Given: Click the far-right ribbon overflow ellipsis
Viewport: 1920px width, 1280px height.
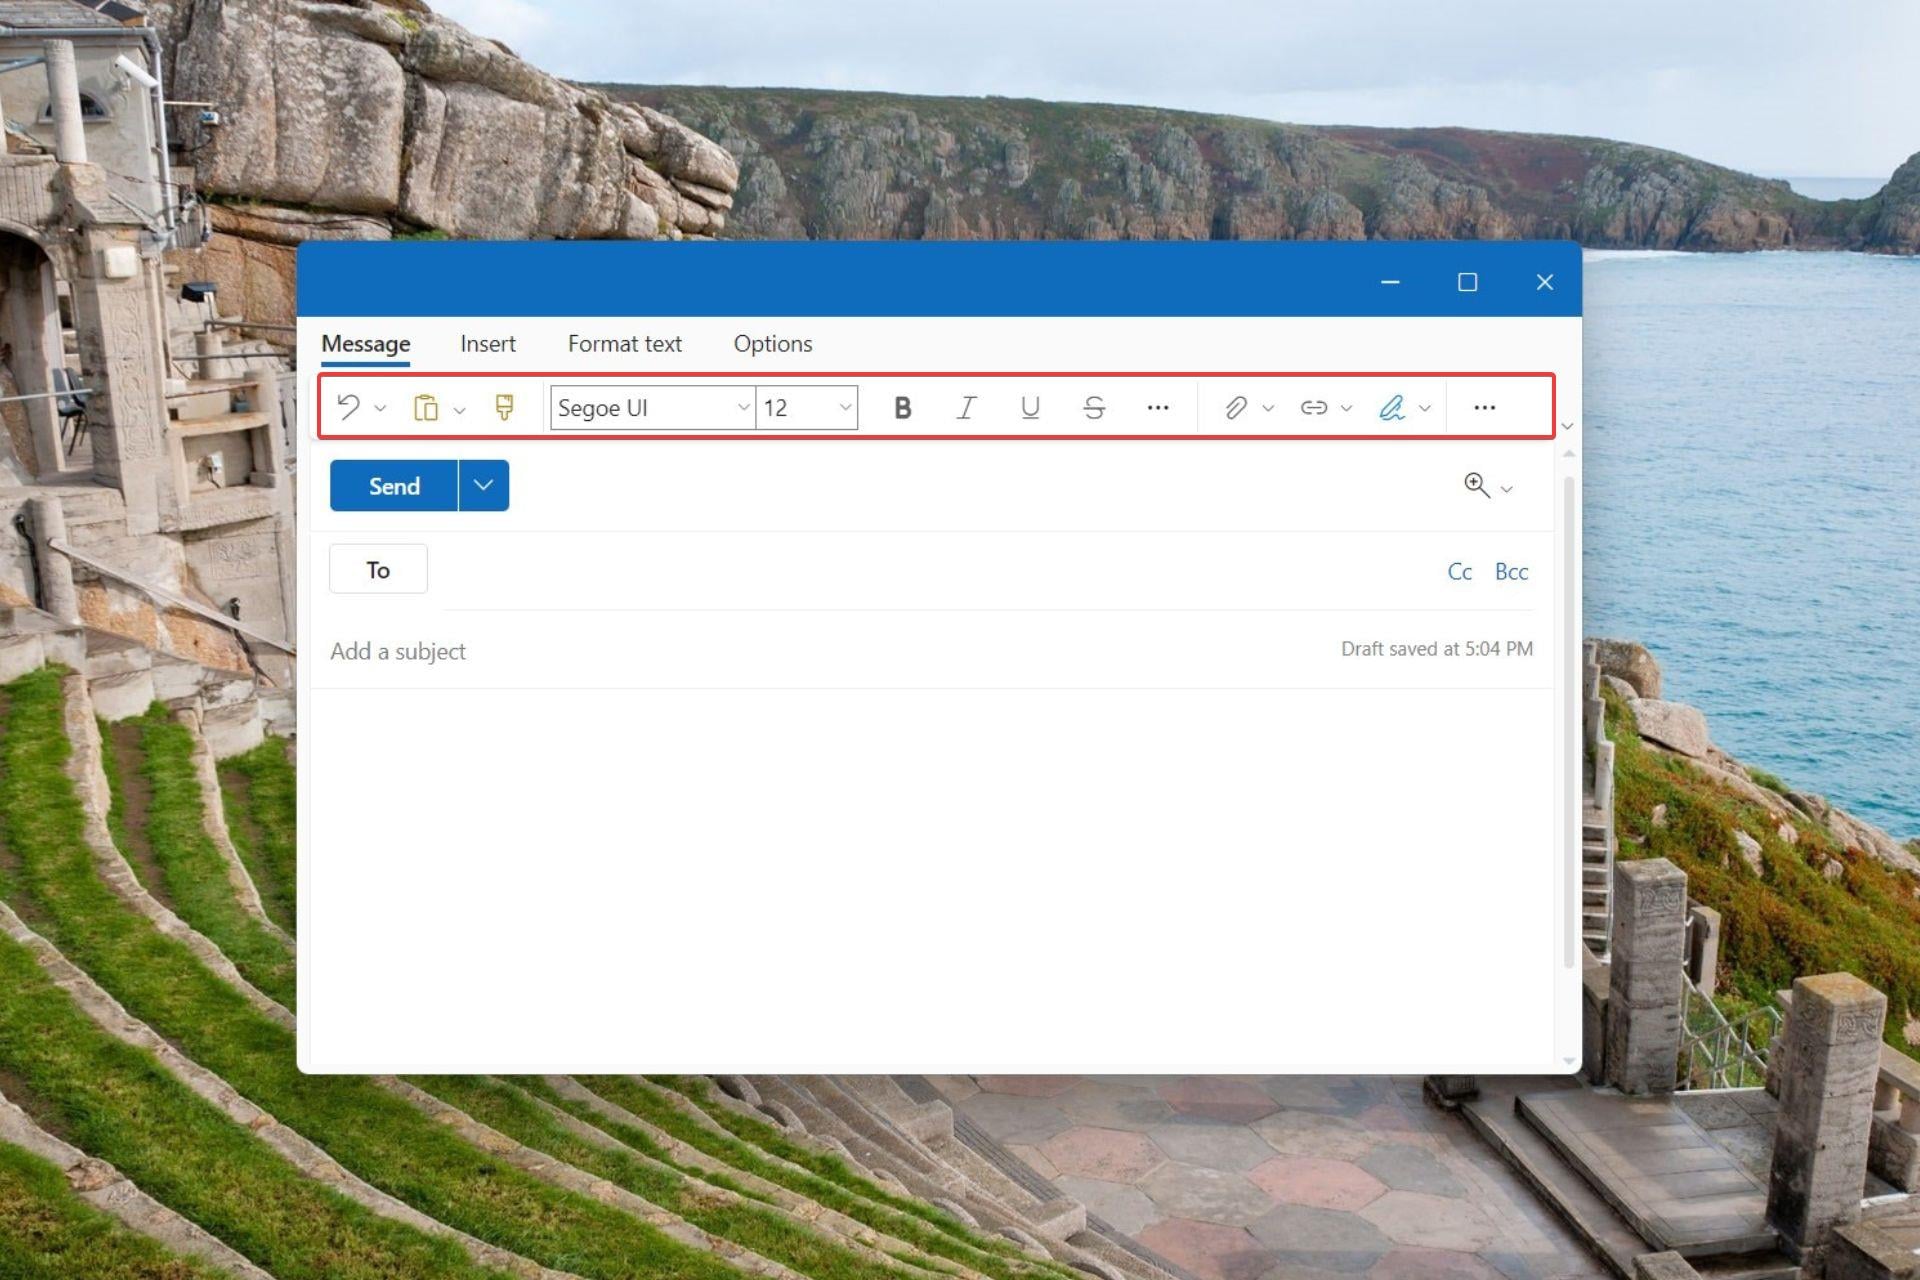Looking at the screenshot, I should [x=1484, y=407].
